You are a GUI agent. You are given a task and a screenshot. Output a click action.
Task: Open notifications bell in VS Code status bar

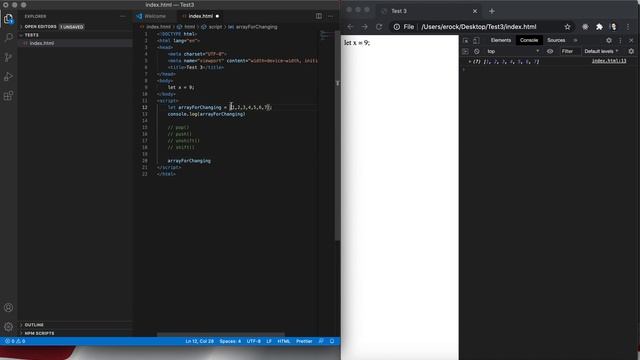point(332,341)
